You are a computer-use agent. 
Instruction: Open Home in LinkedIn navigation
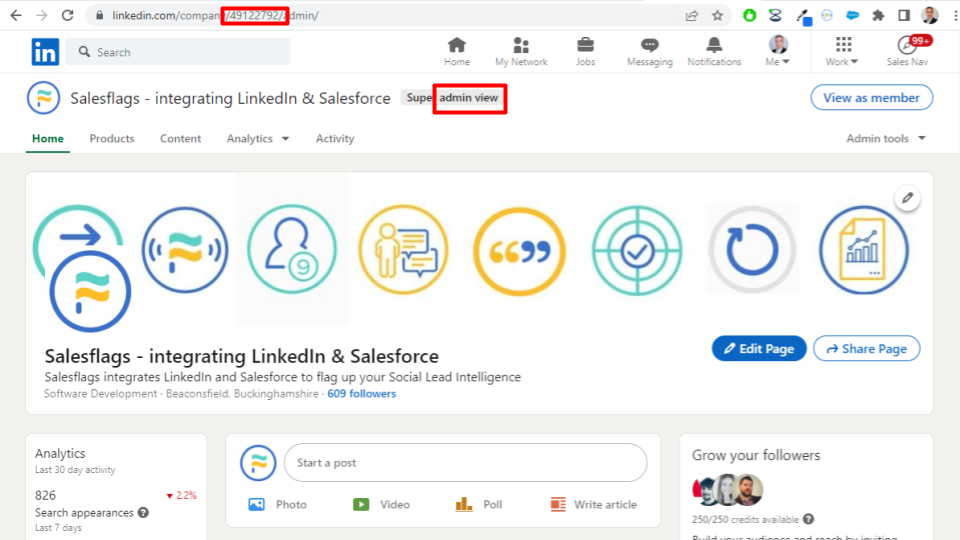[x=457, y=51]
